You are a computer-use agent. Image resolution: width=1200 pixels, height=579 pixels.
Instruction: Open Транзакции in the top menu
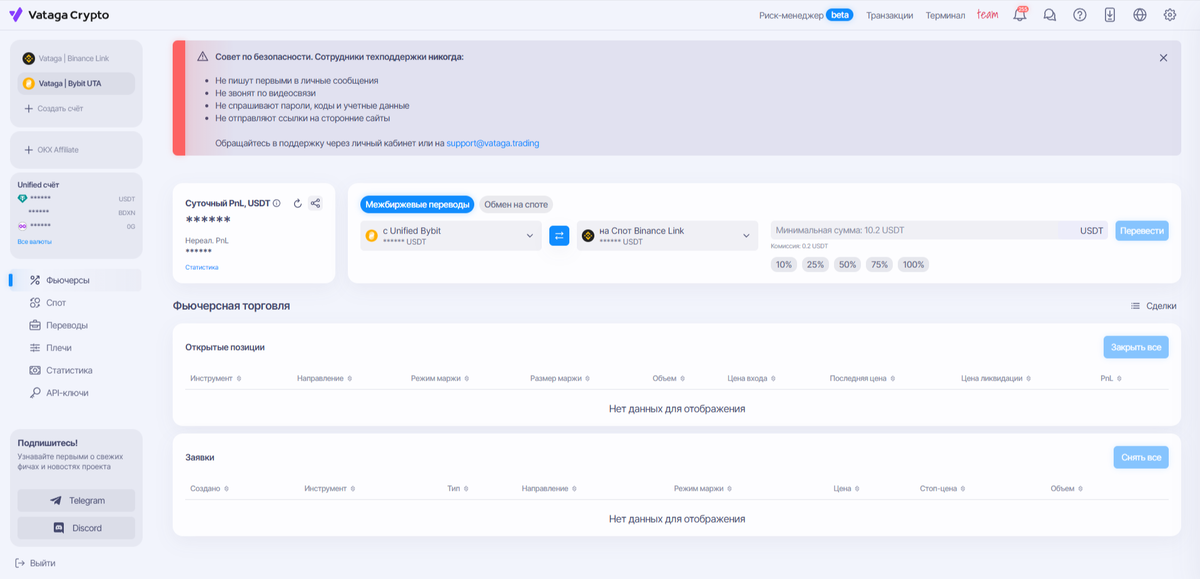(x=890, y=15)
